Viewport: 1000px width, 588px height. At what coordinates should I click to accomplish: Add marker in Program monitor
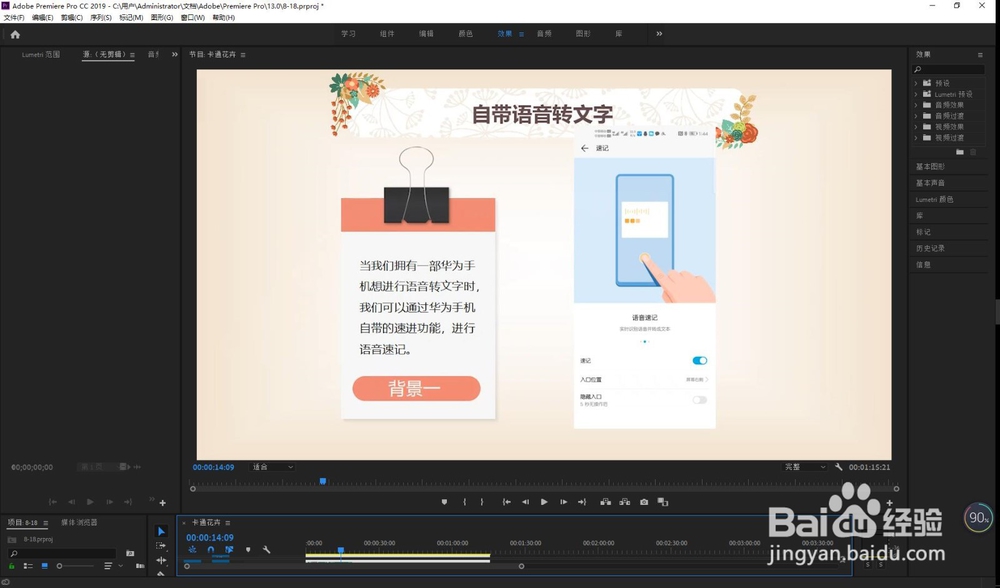tap(445, 502)
